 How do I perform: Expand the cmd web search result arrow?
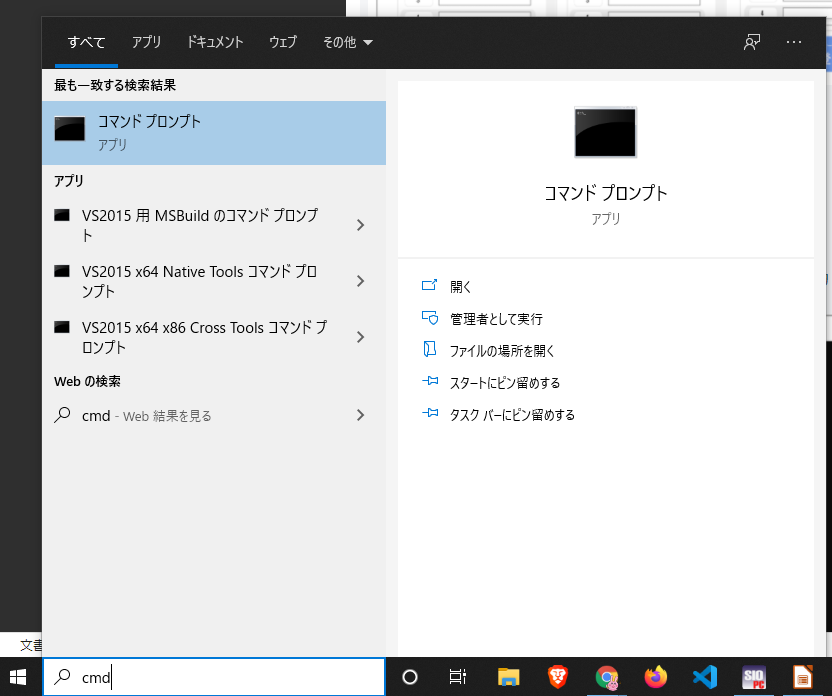(361, 415)
